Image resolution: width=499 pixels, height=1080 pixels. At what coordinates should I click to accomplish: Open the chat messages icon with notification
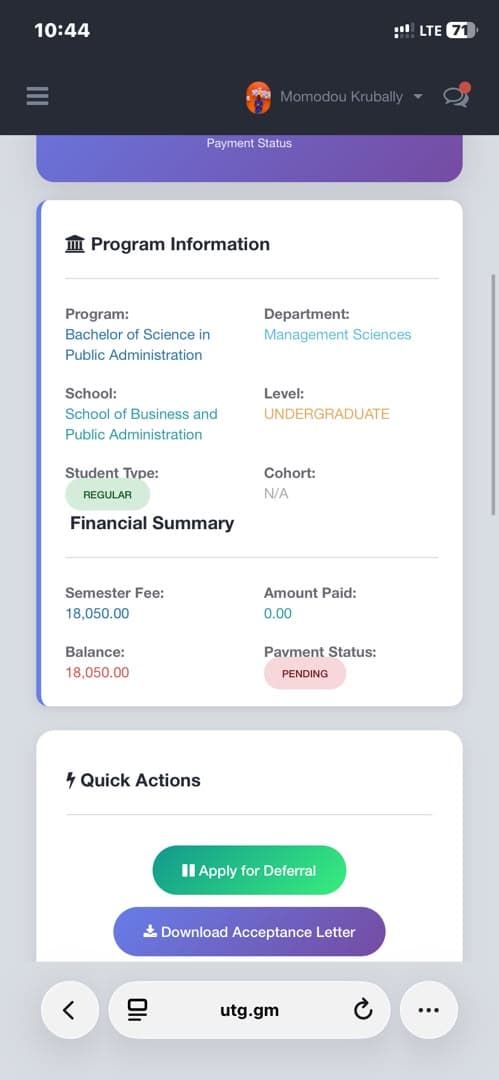click(x=456, y=96)
